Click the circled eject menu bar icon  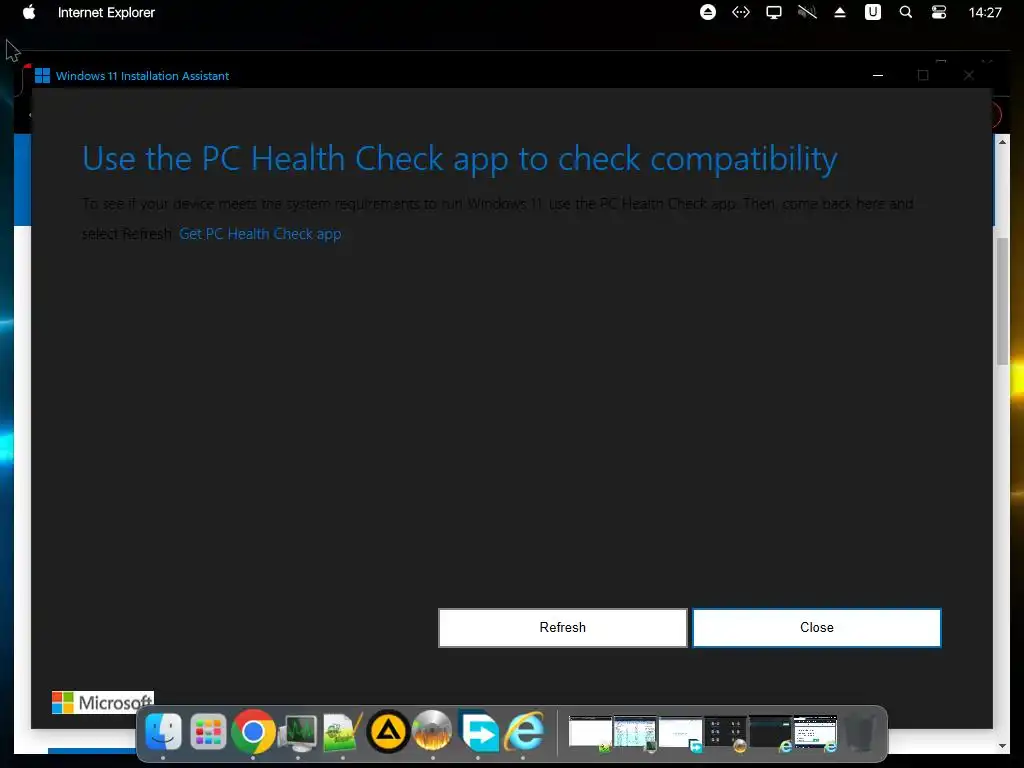pyautogui.click(x=708, y=12)
